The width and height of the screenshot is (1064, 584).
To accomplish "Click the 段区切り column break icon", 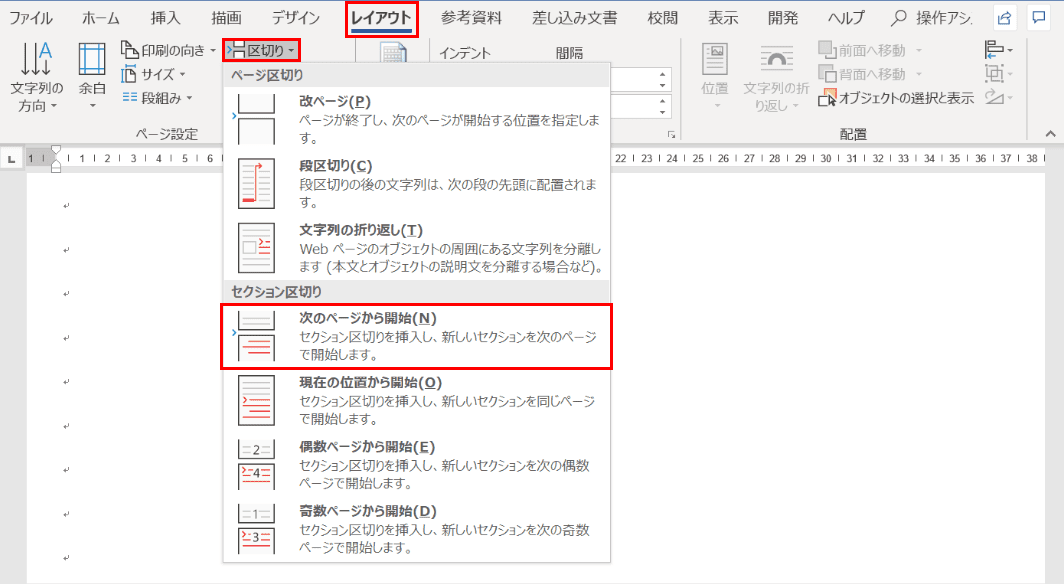I will click(x=256, y=183).
